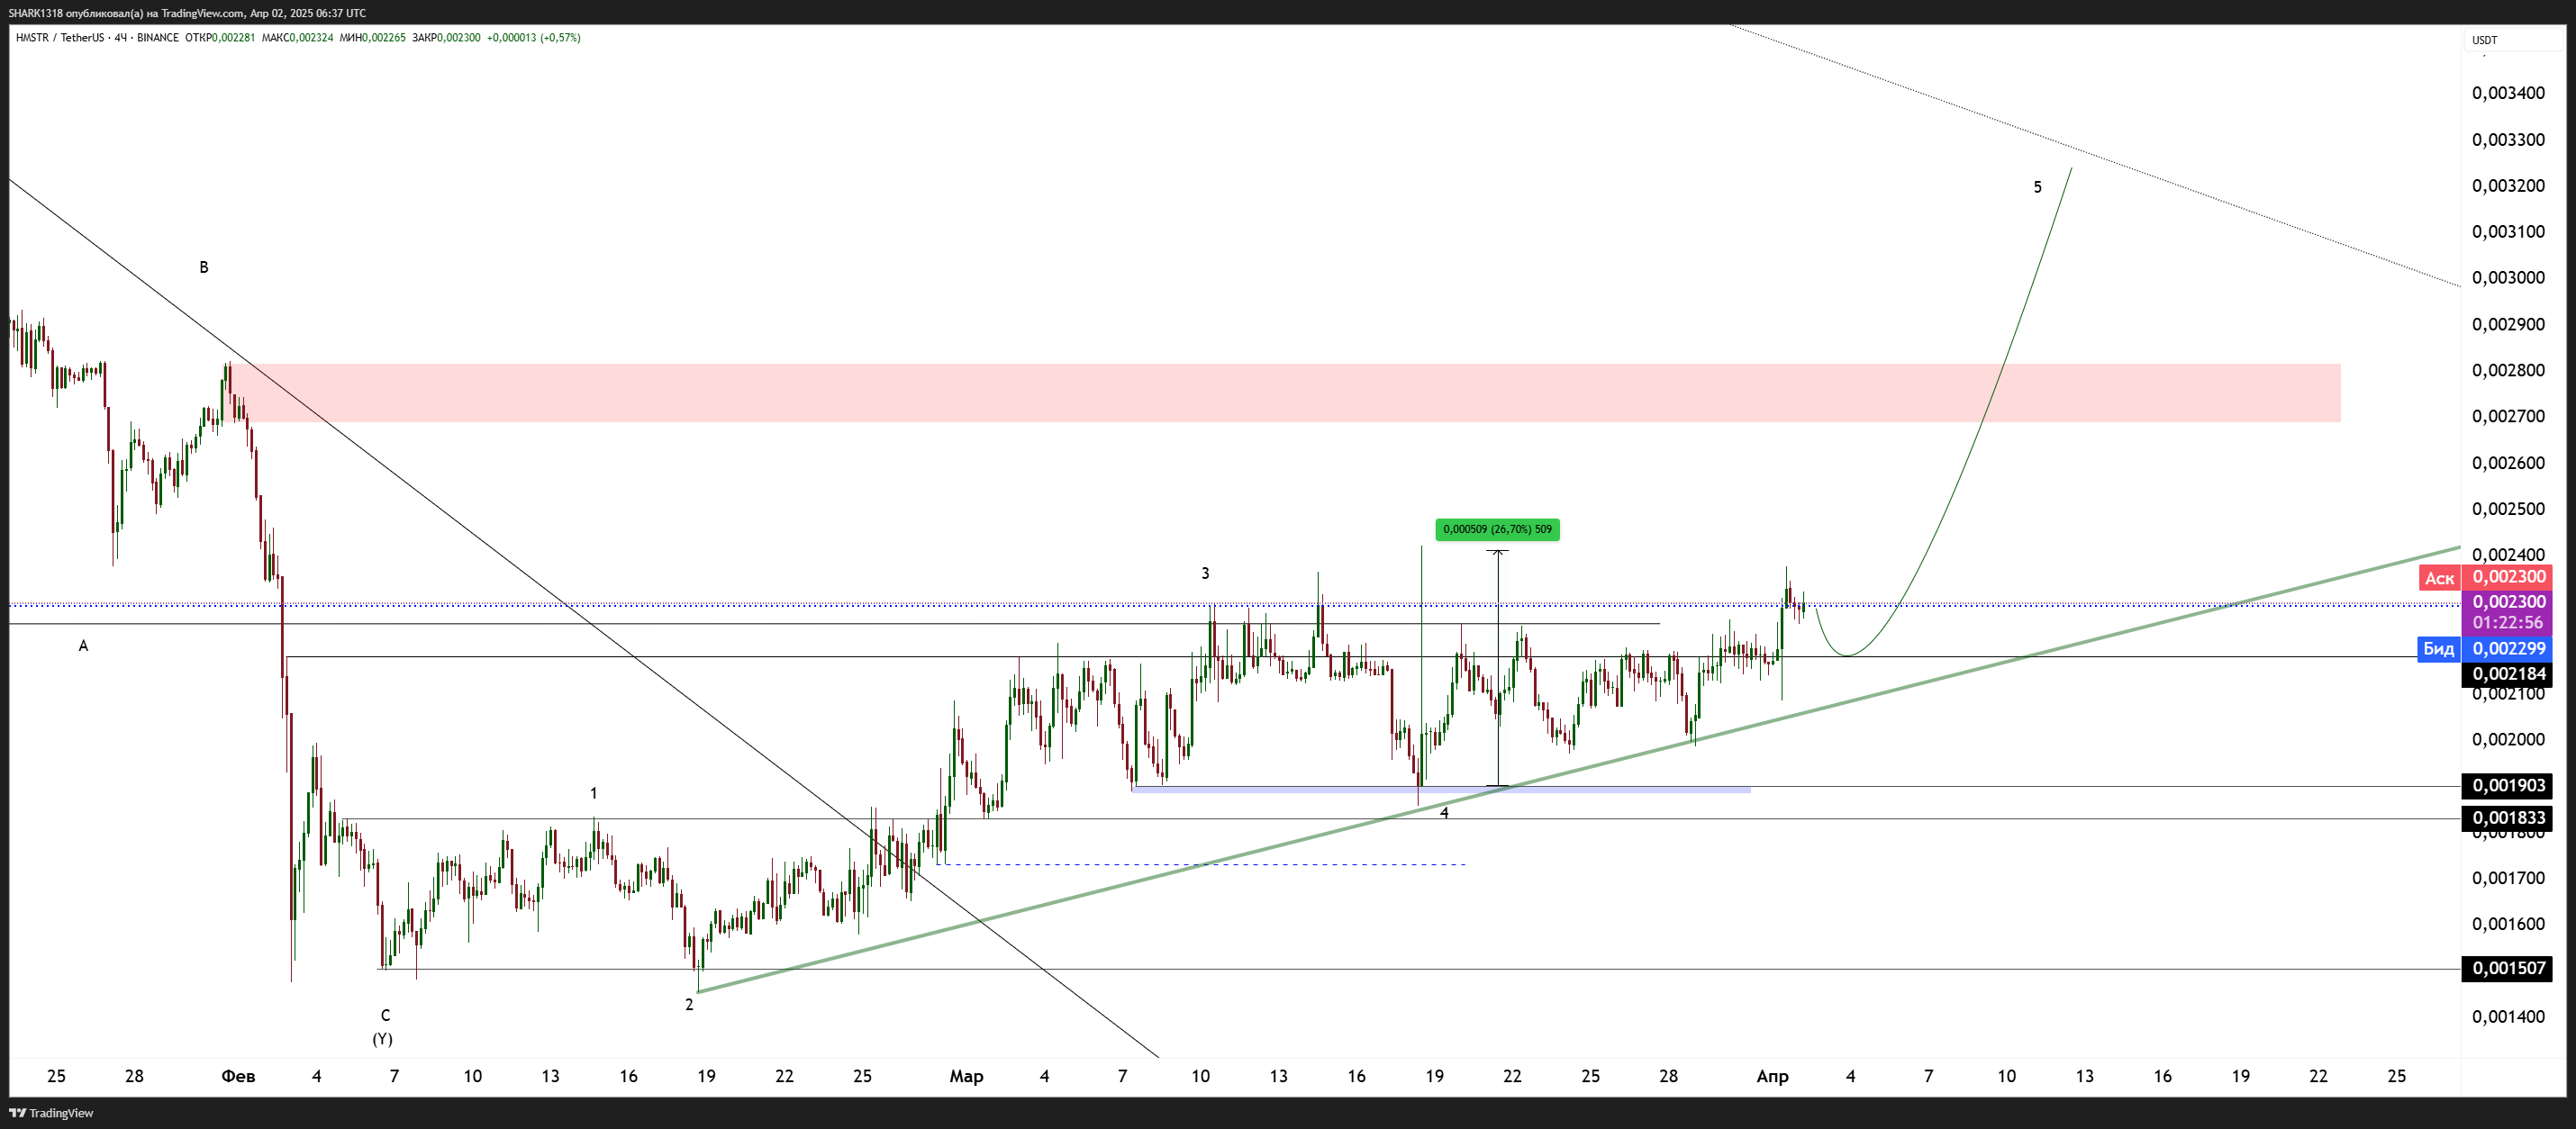Click the black price tag 0,002184
This screenshot has width=2576, height=1129.
pyautogui.click(x=2507, y=674)
